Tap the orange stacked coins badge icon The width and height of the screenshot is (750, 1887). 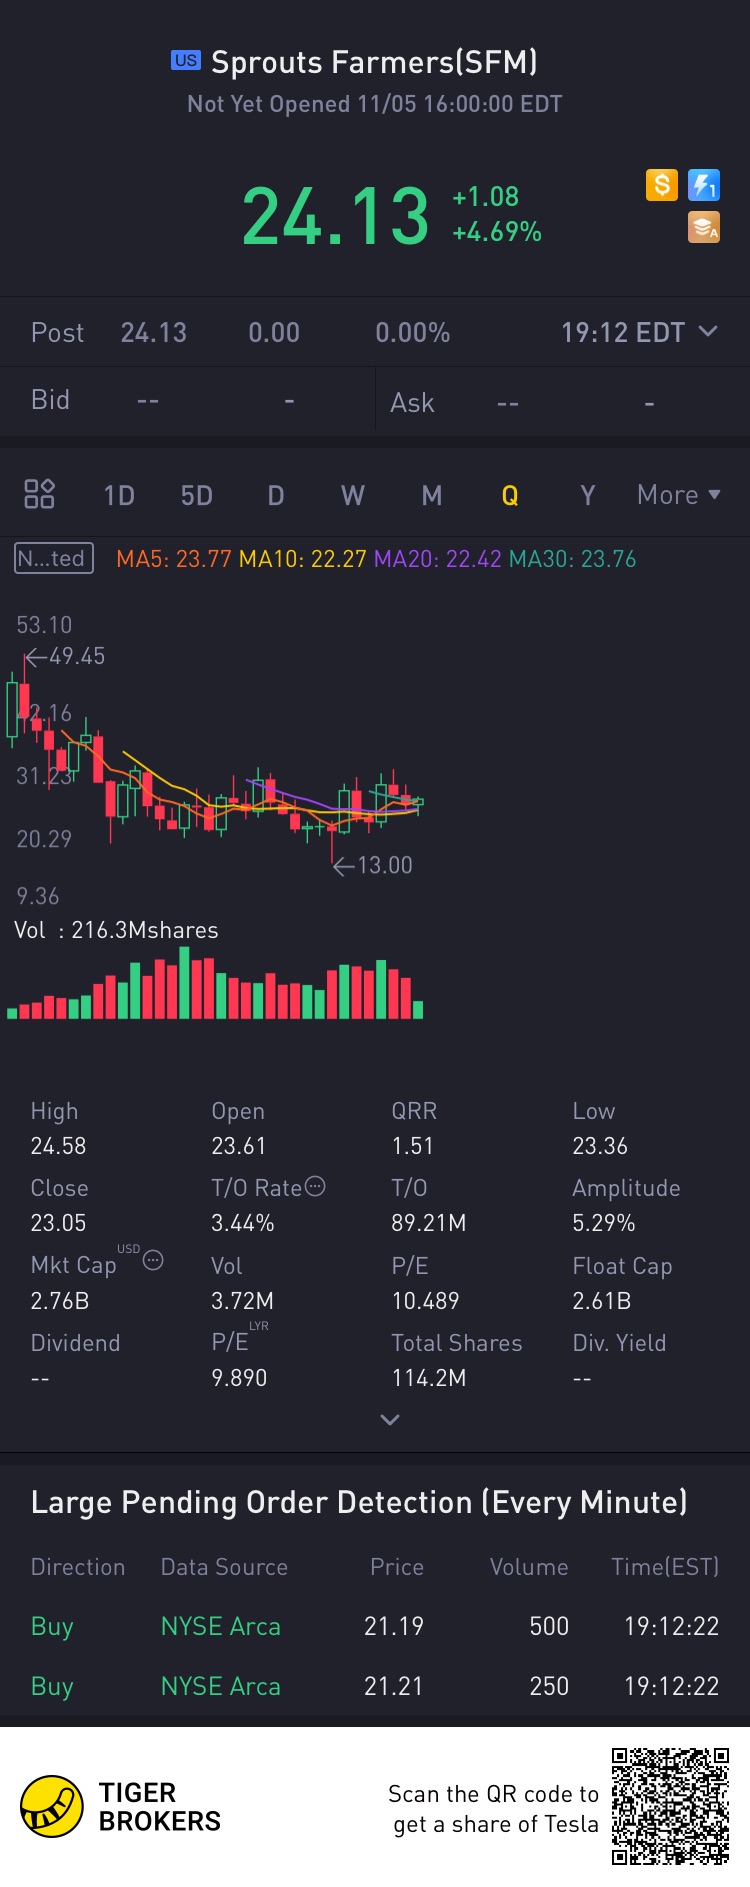(x=704, y=228)
